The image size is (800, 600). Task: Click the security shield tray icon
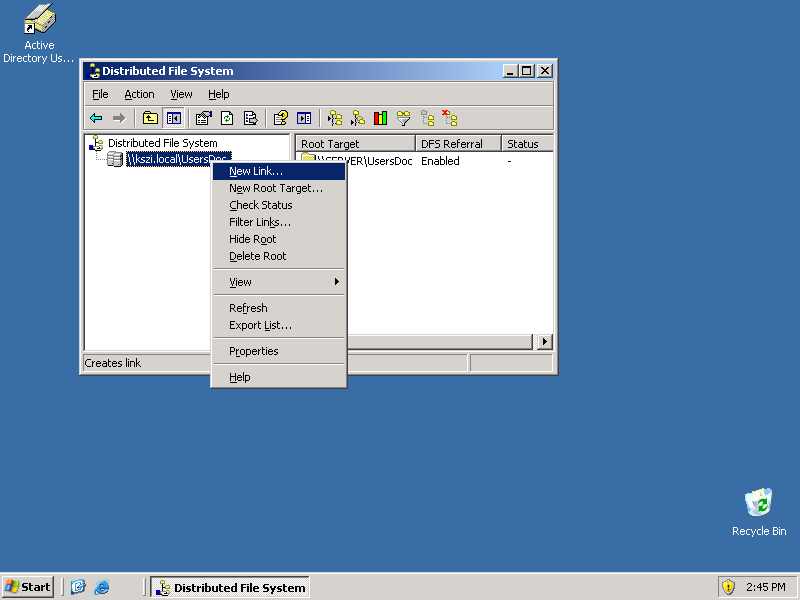728,587
